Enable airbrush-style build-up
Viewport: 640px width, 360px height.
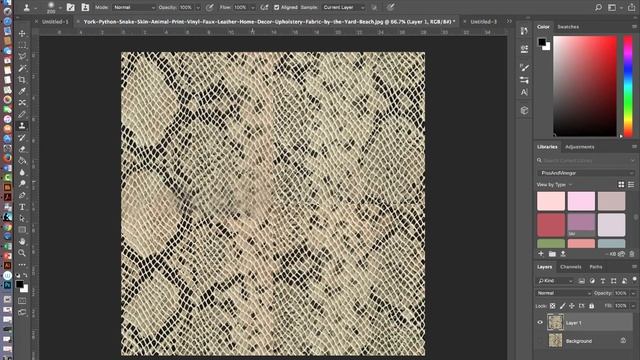tap(264, 7)
